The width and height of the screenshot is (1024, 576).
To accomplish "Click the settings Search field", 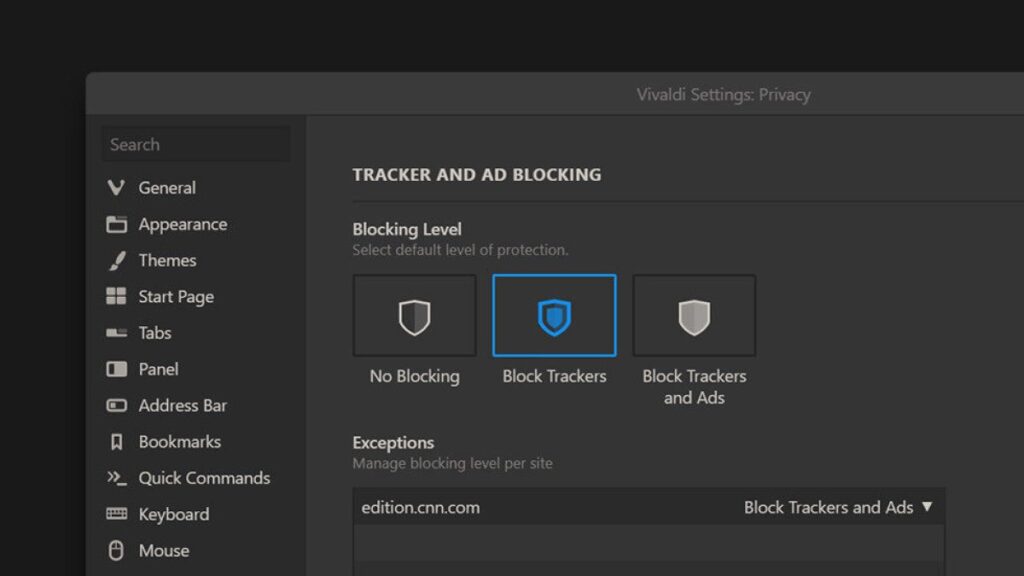I will (x=196, y=145).
